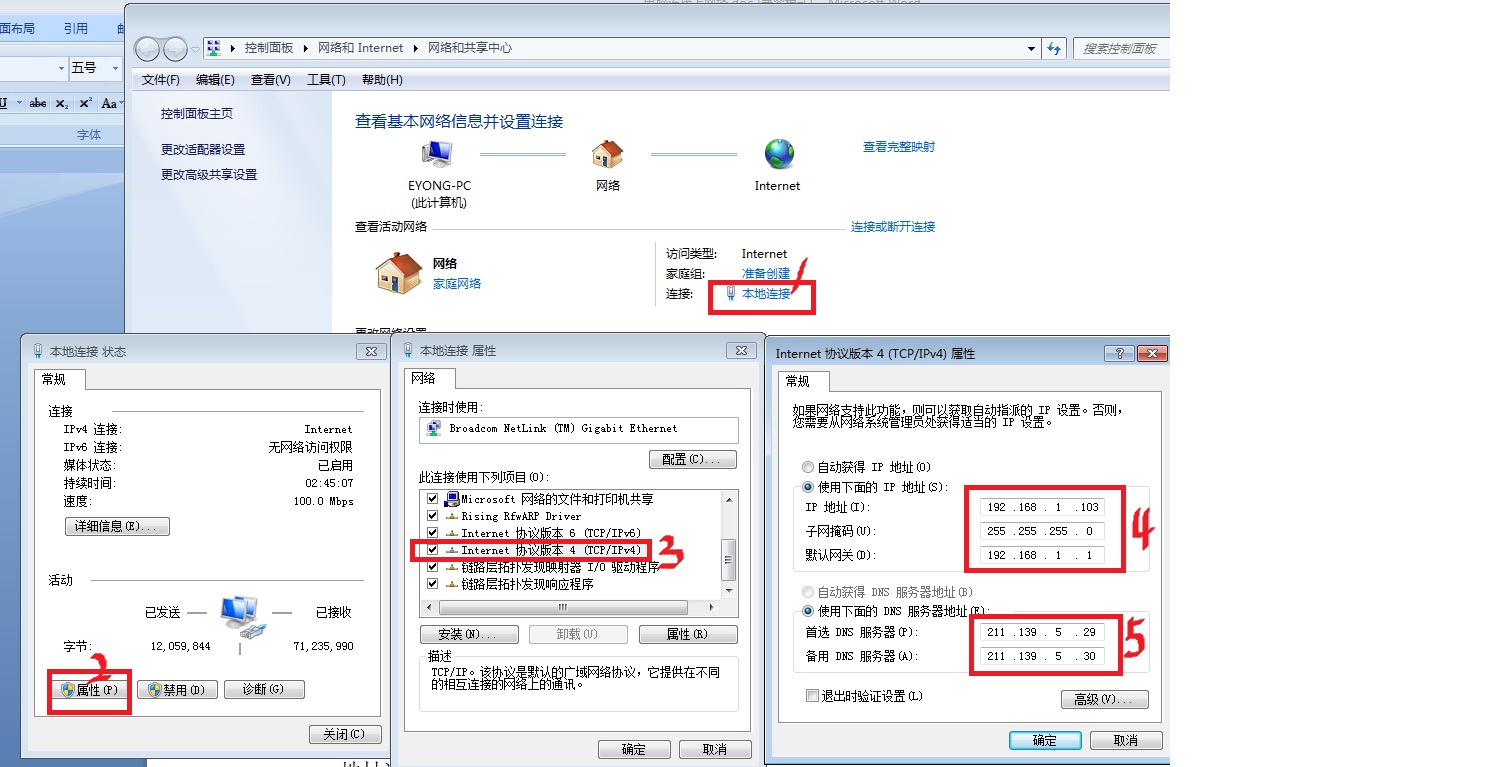This screenshot has height=767, width=1496.
Task: Click the 查看完整映射 link
Action: click(897, 146)
